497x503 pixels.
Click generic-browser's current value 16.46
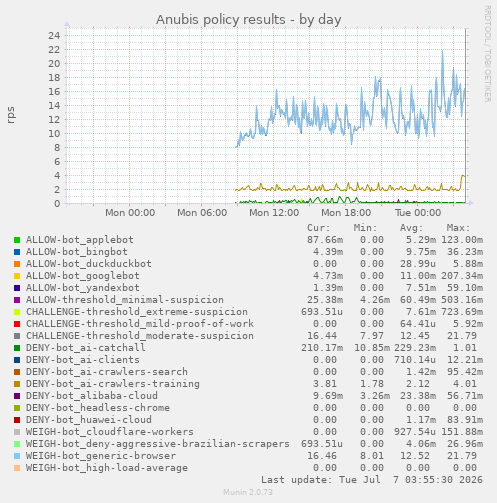click(322, 456)
